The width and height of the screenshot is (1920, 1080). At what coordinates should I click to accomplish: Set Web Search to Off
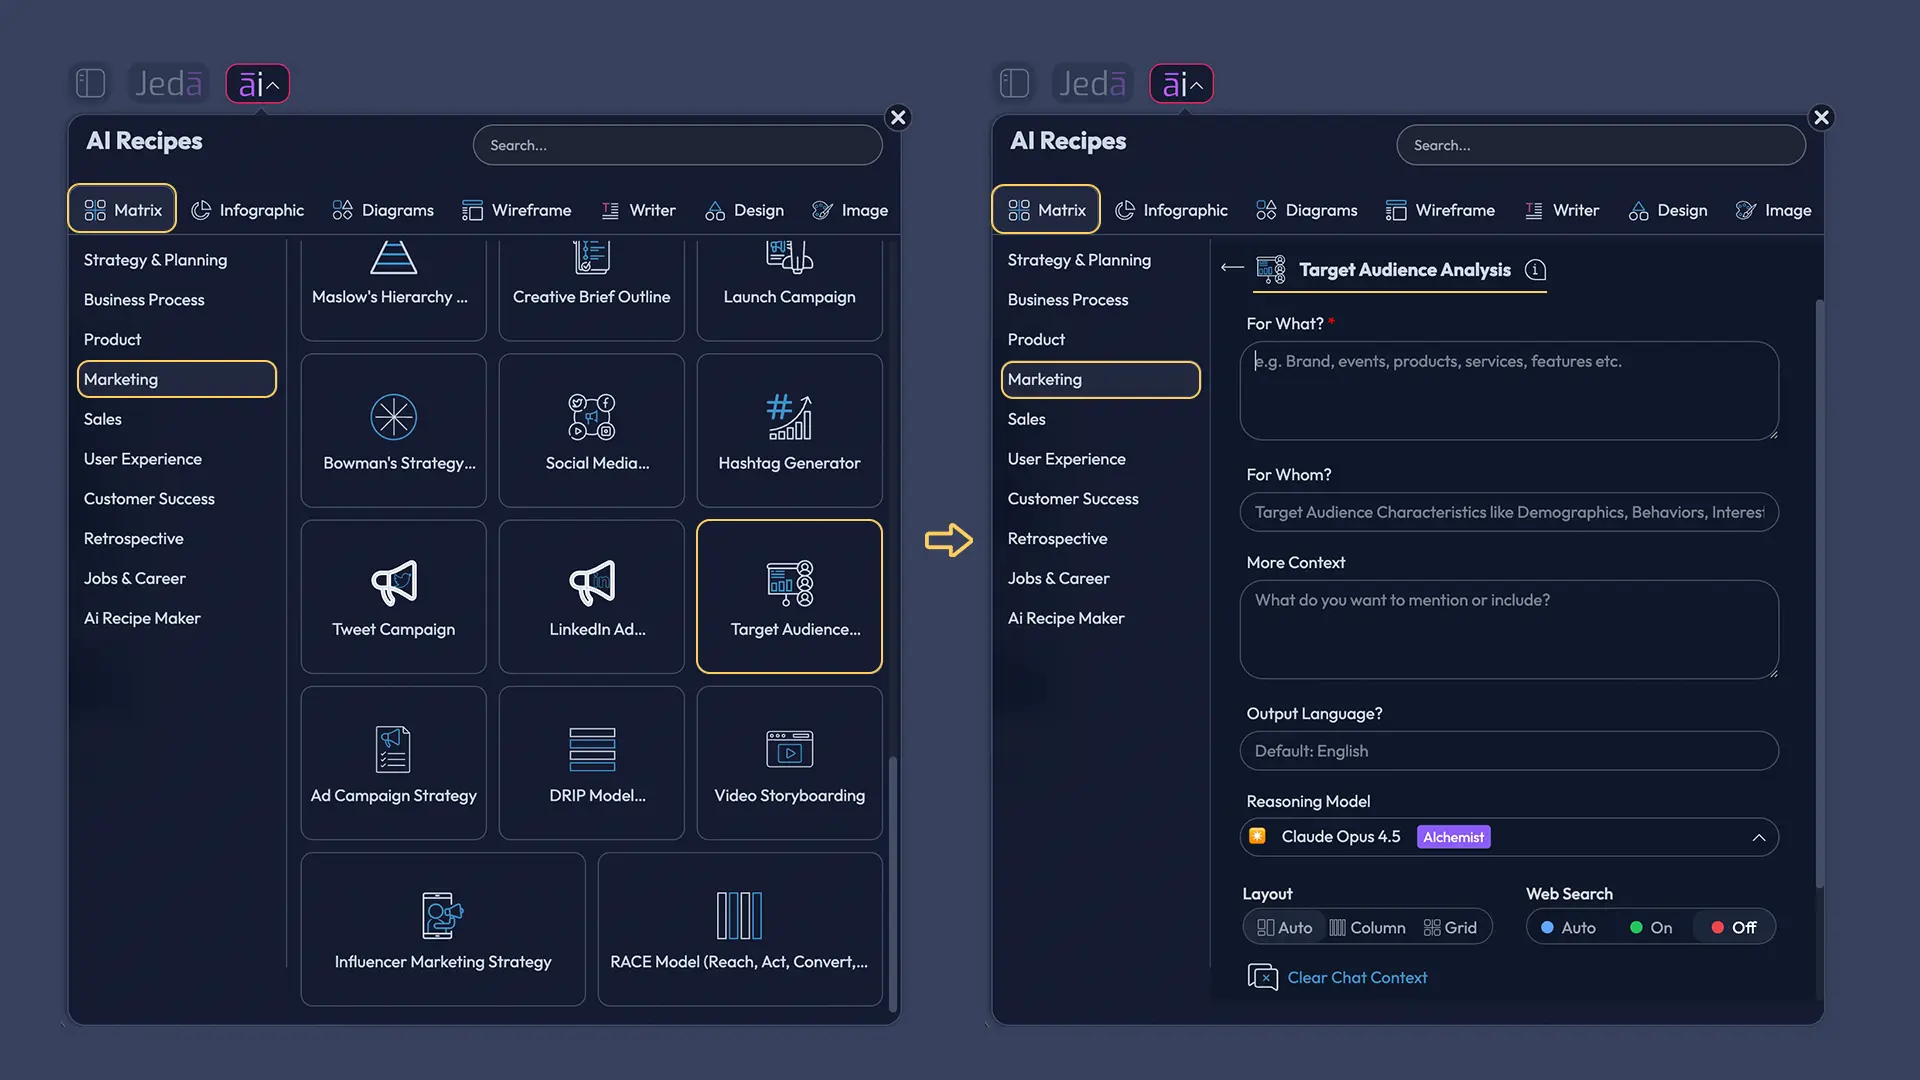(1734, 928)
